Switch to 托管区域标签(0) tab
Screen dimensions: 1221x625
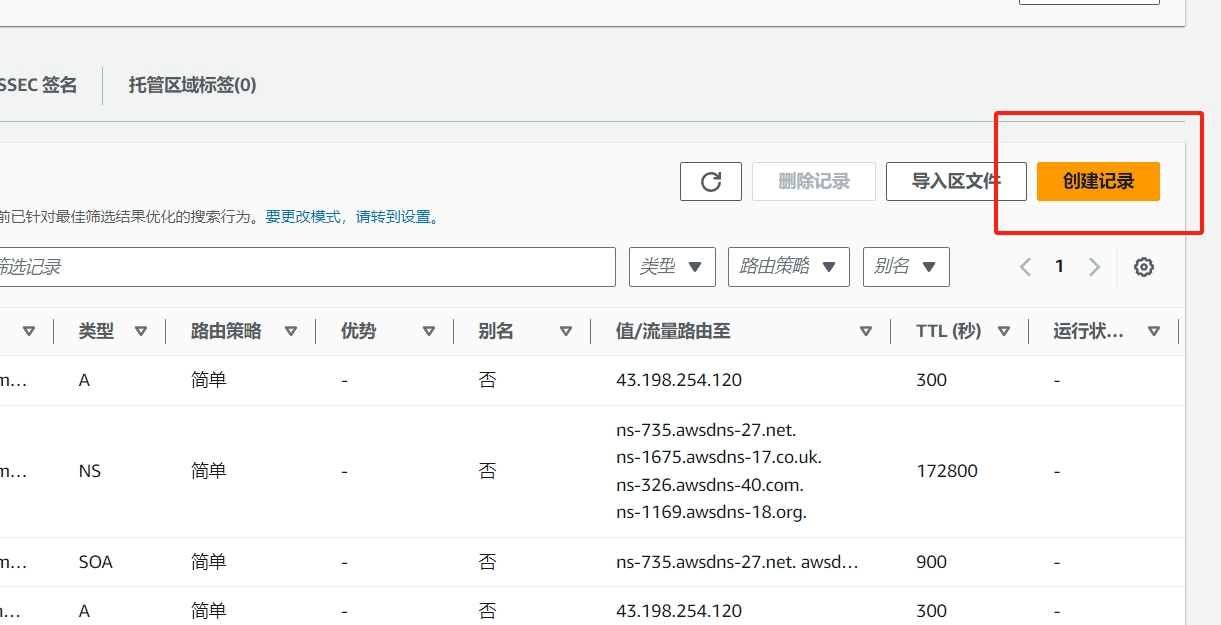point(192,85)
